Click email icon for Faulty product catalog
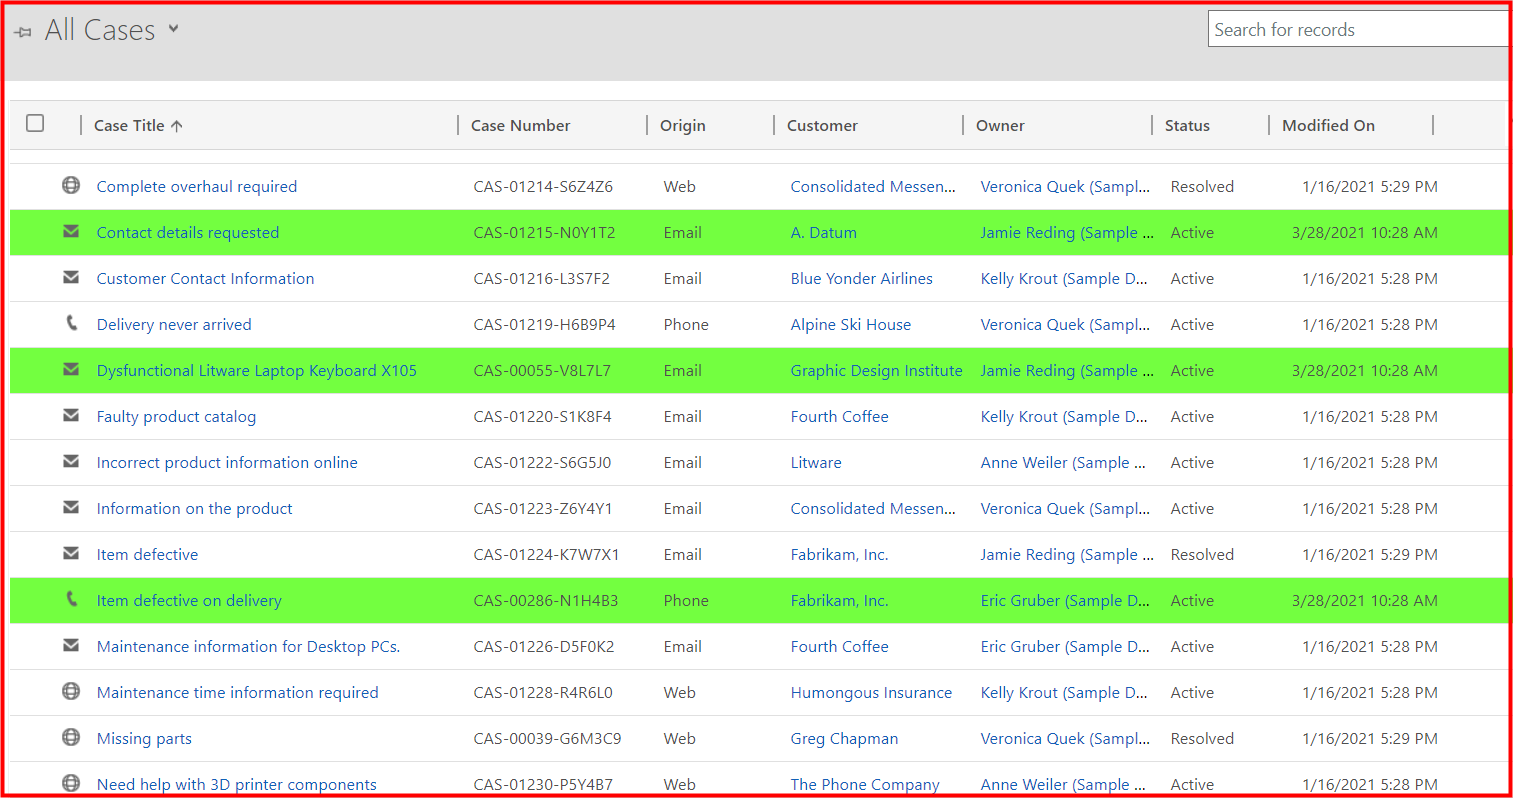Viewport: 1513px width, 798px height. click(x=71, y=415)
